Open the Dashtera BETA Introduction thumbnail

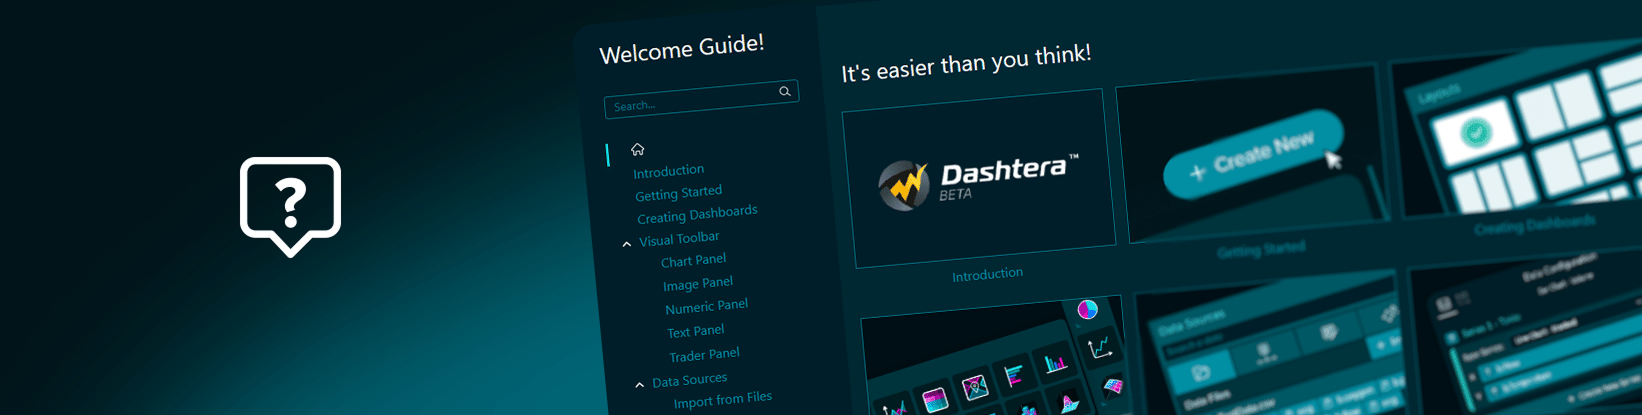[979, 178]
